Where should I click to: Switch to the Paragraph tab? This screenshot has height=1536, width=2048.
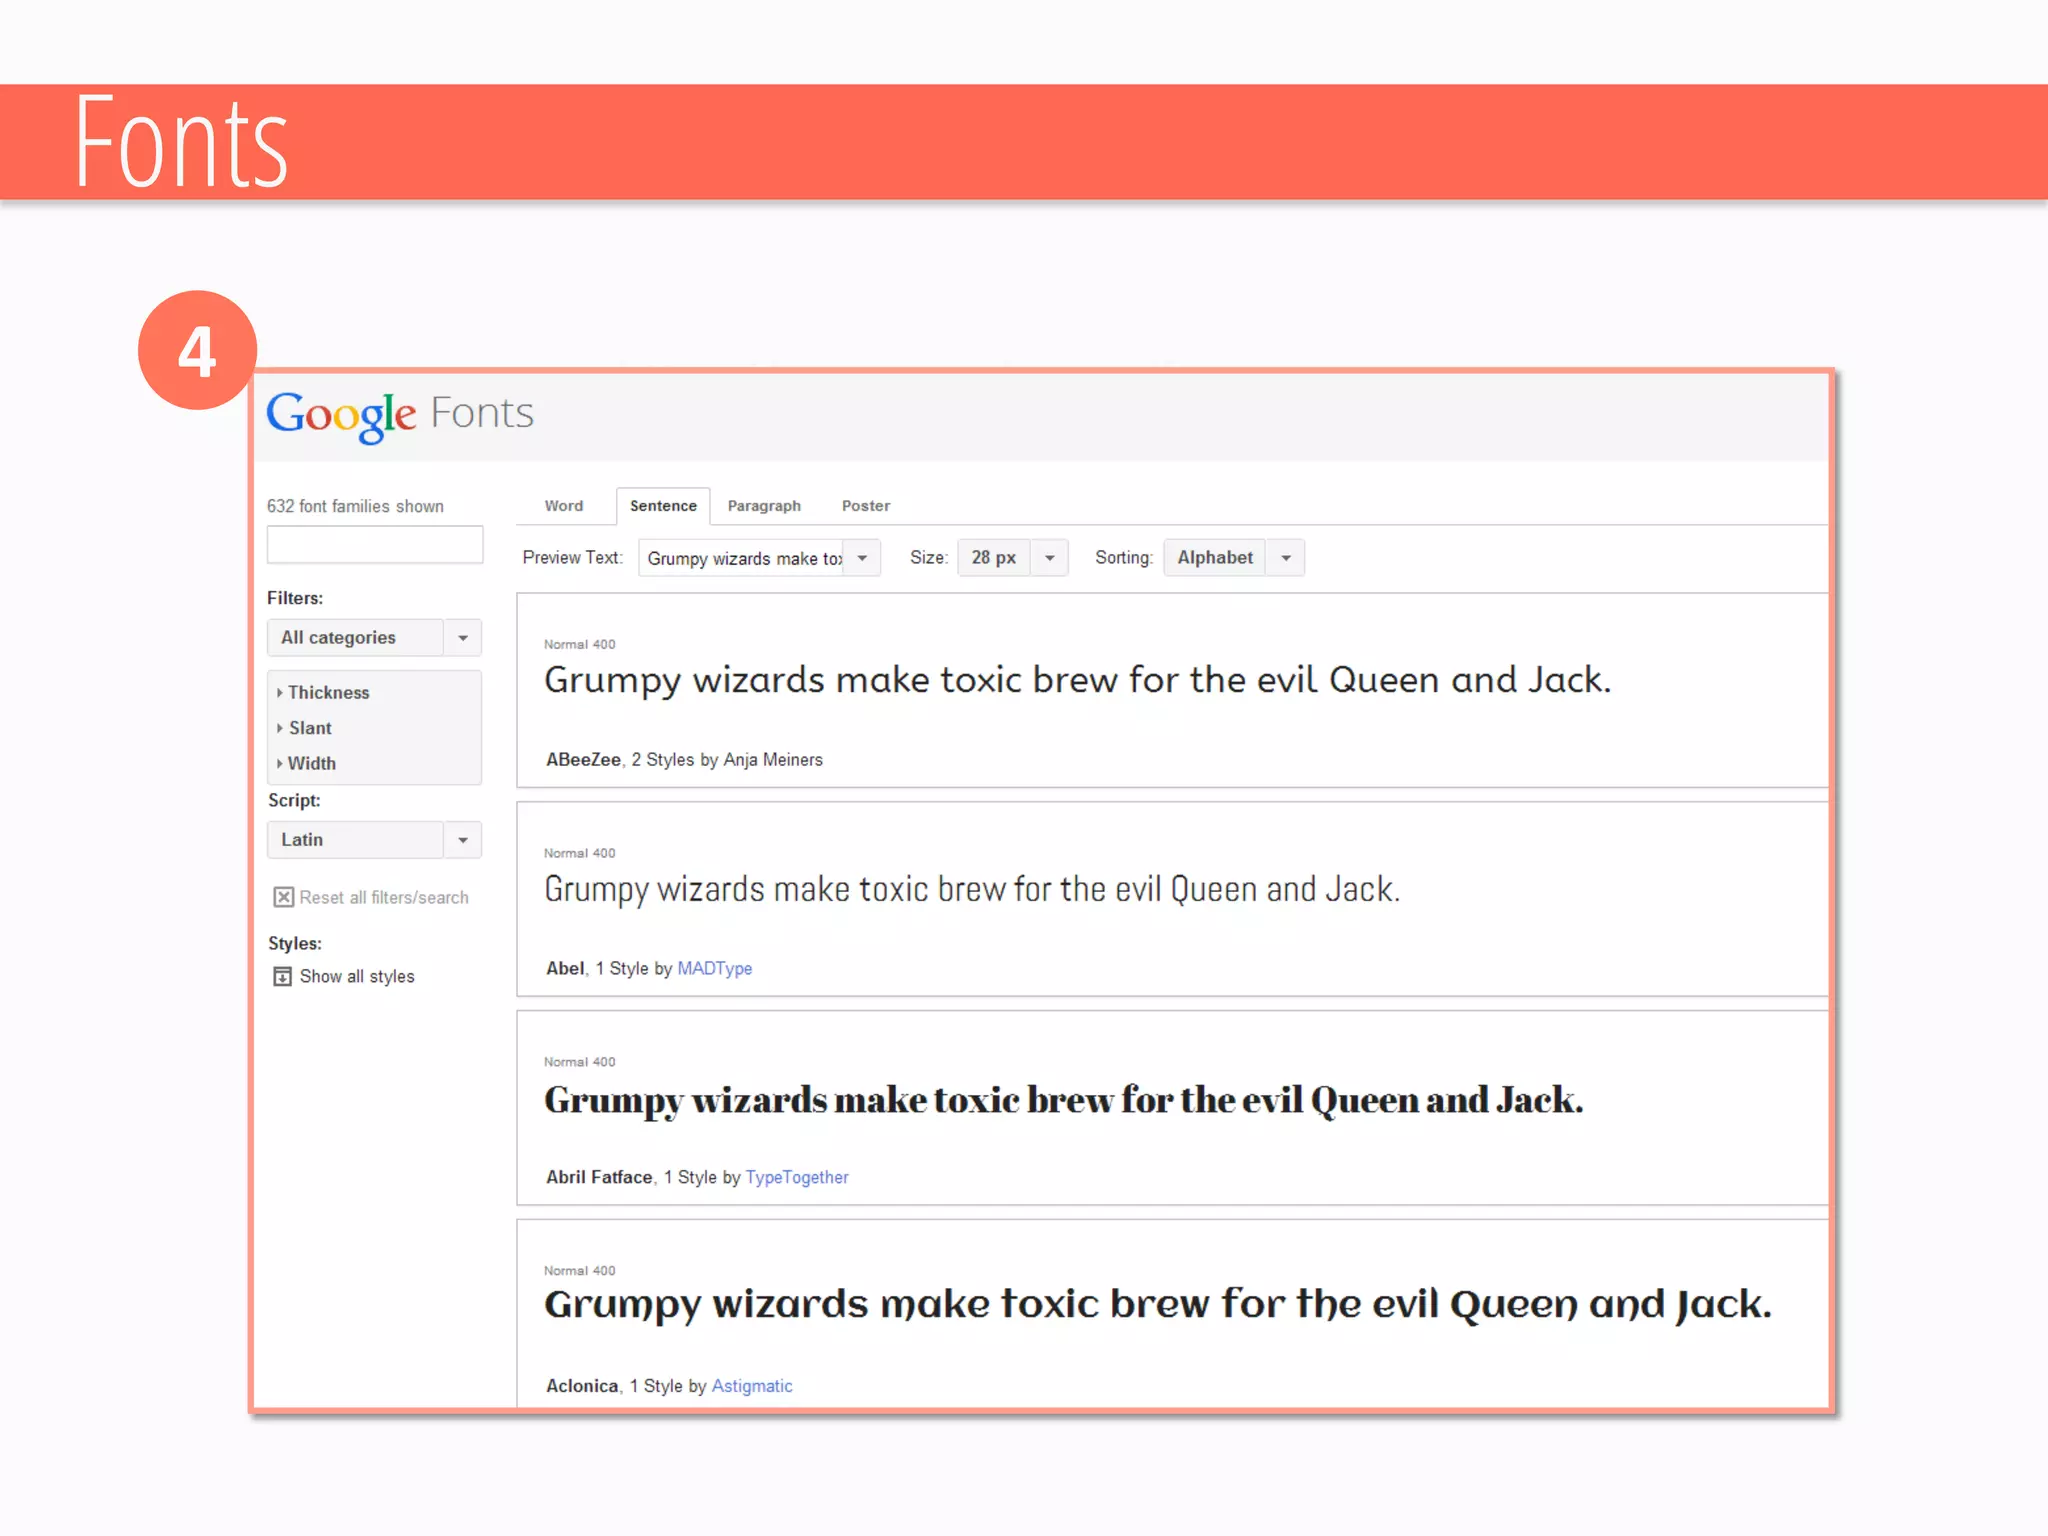pos(764,506)
